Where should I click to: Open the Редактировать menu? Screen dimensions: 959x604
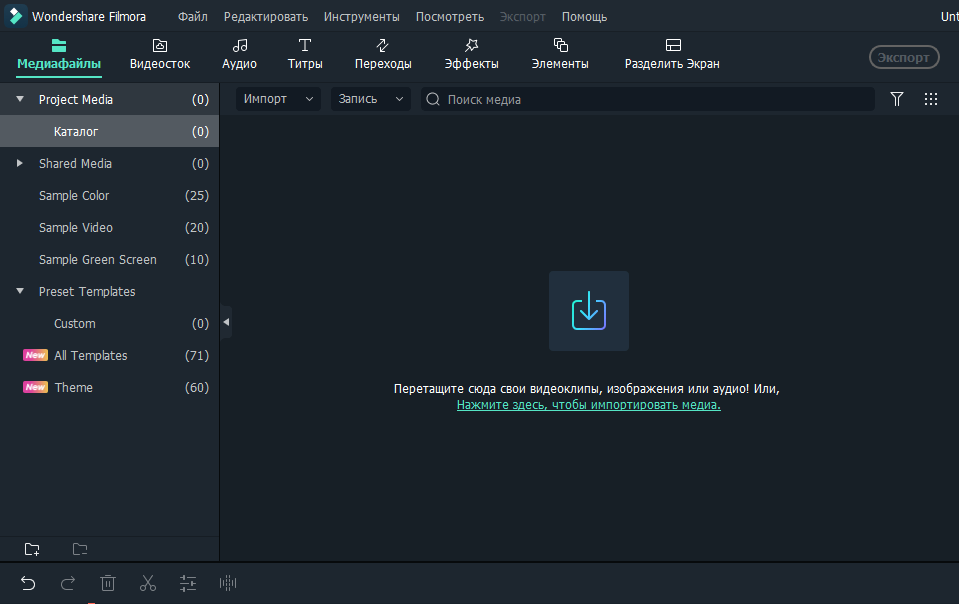[x=265, y=17]
